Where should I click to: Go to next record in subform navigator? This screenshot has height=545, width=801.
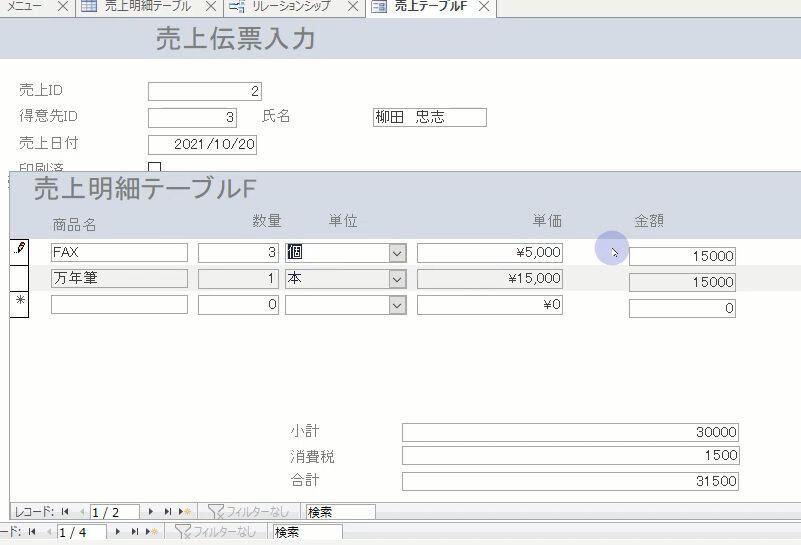click(x=151, y=512)
